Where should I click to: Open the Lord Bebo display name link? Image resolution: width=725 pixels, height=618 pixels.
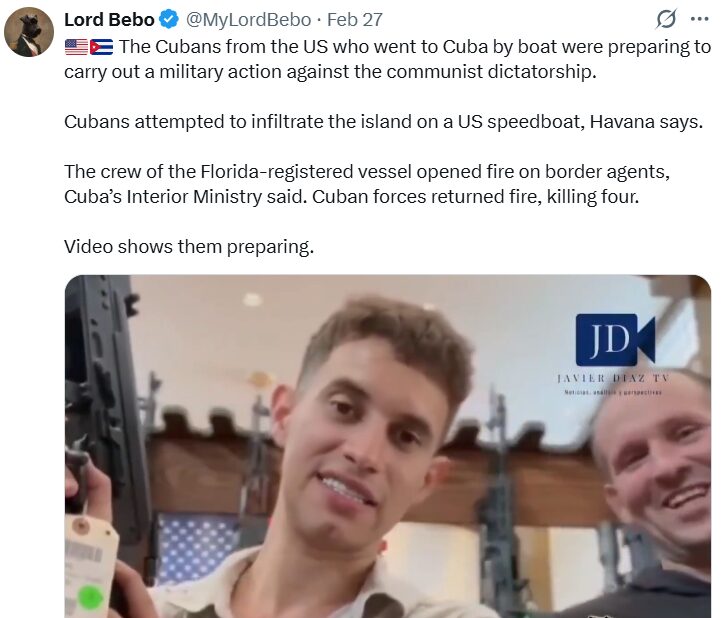pos(109,20)
